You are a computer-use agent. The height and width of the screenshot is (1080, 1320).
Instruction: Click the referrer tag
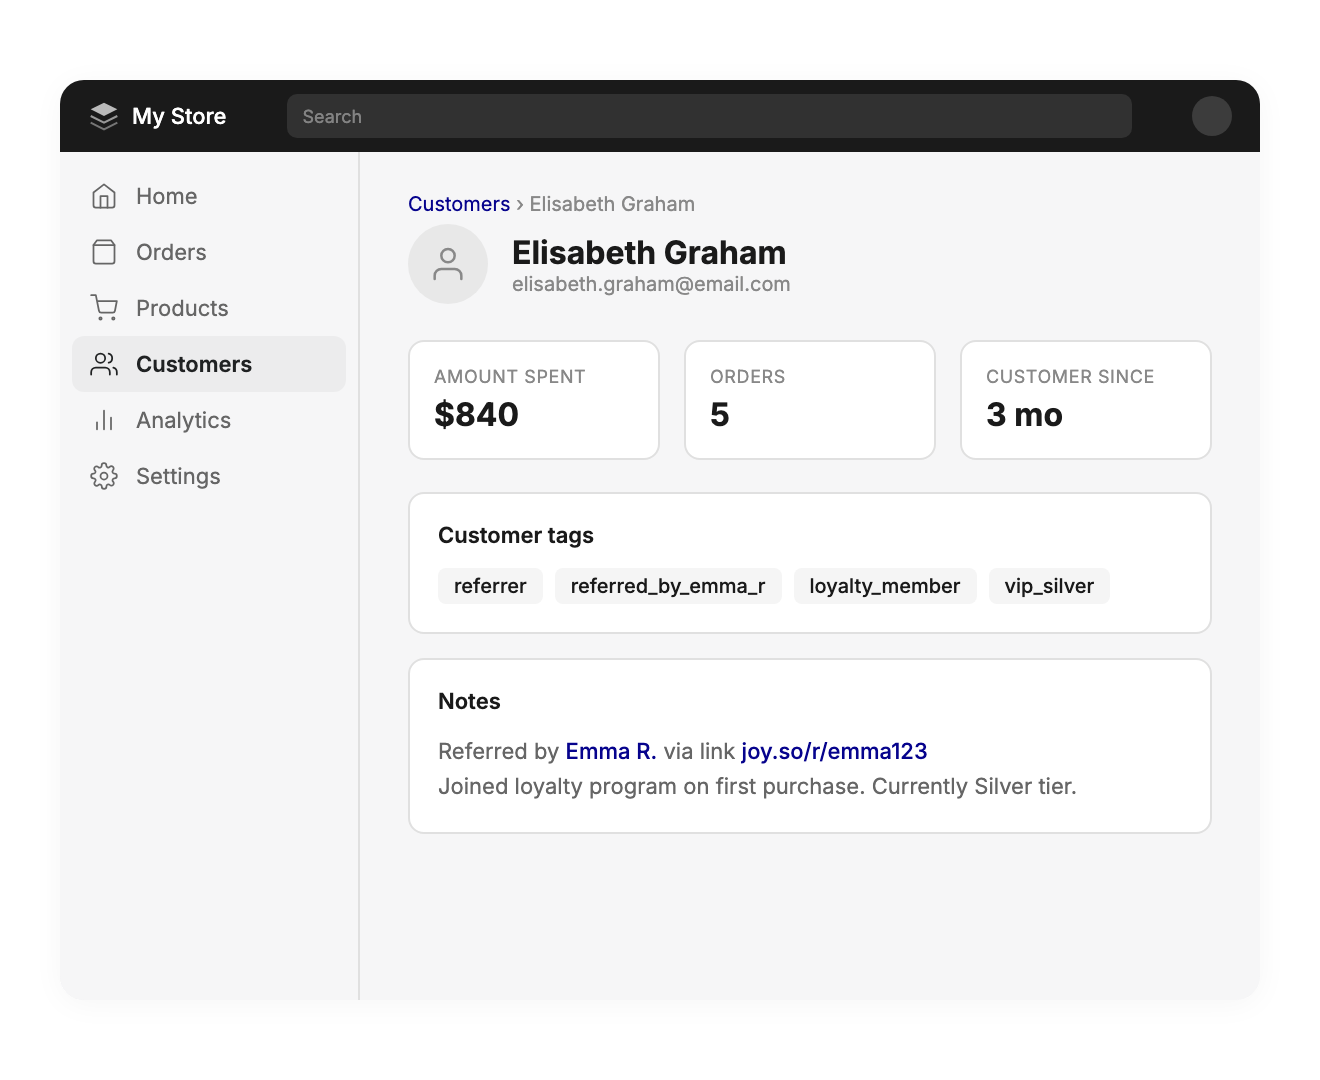490,586
